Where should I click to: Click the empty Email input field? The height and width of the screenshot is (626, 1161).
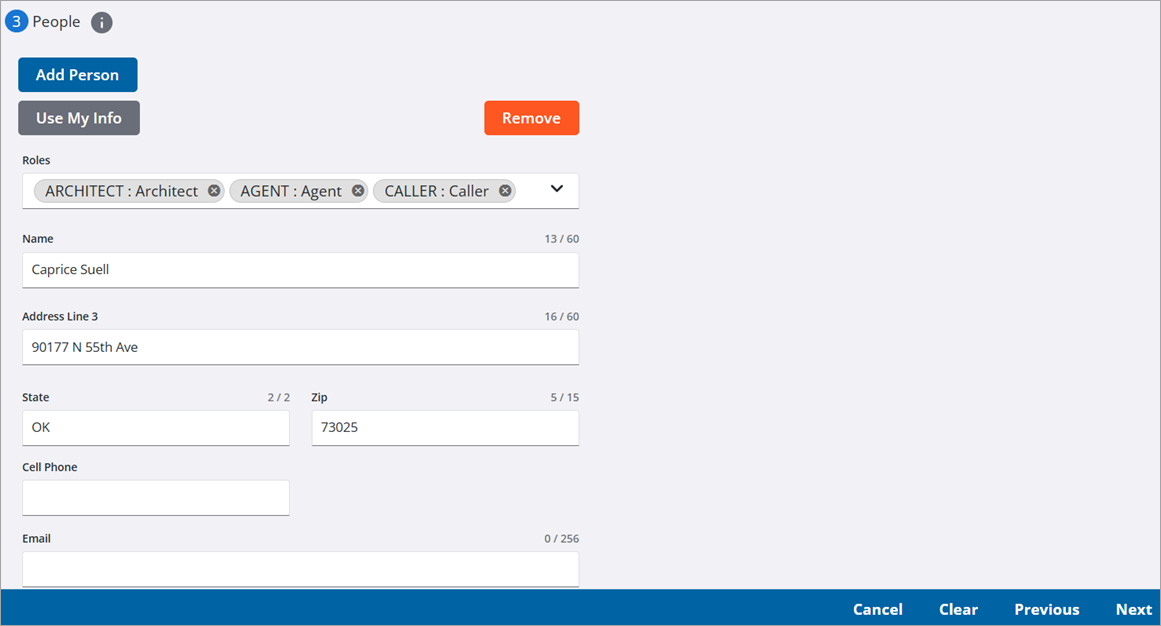pos(300,568)
